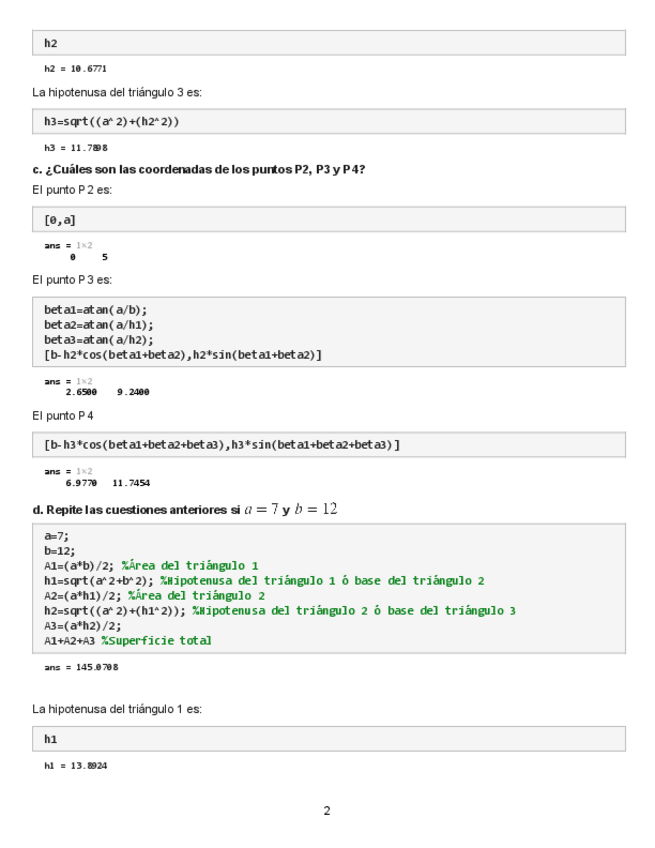Click the output line h2 = 10.6771

[75, 69]
